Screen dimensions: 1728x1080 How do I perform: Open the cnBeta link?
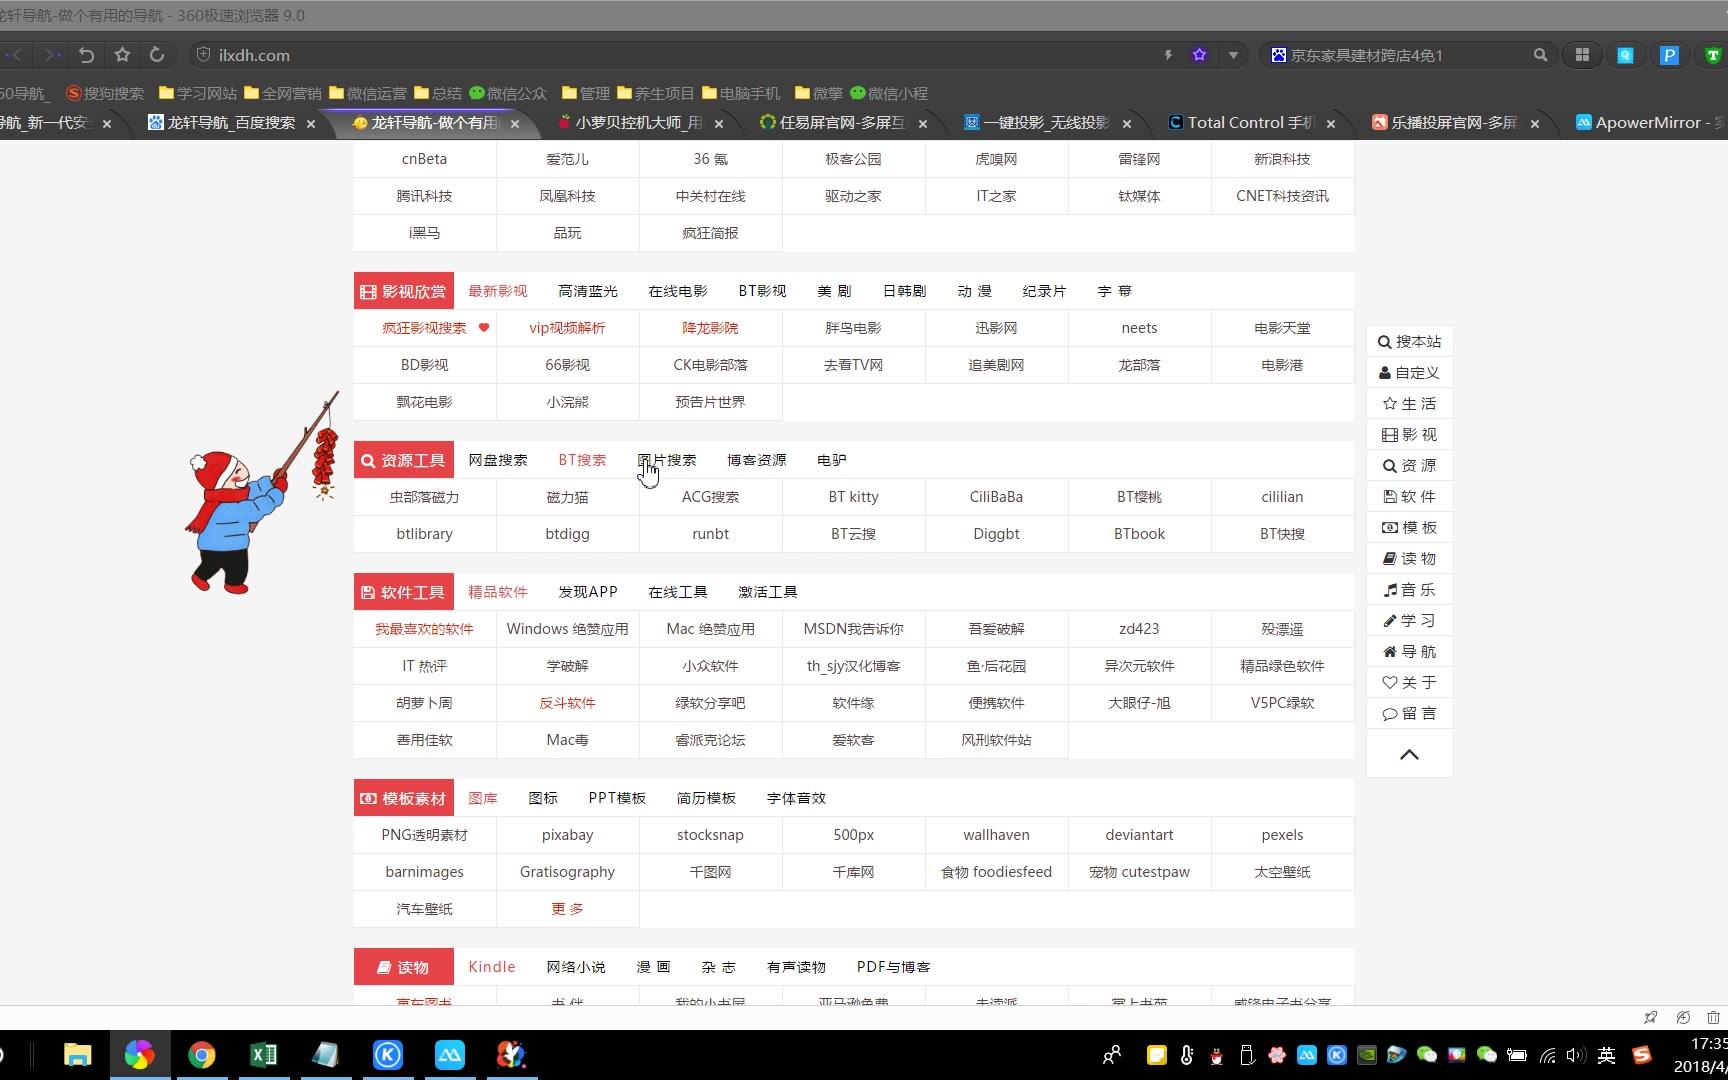425,159
